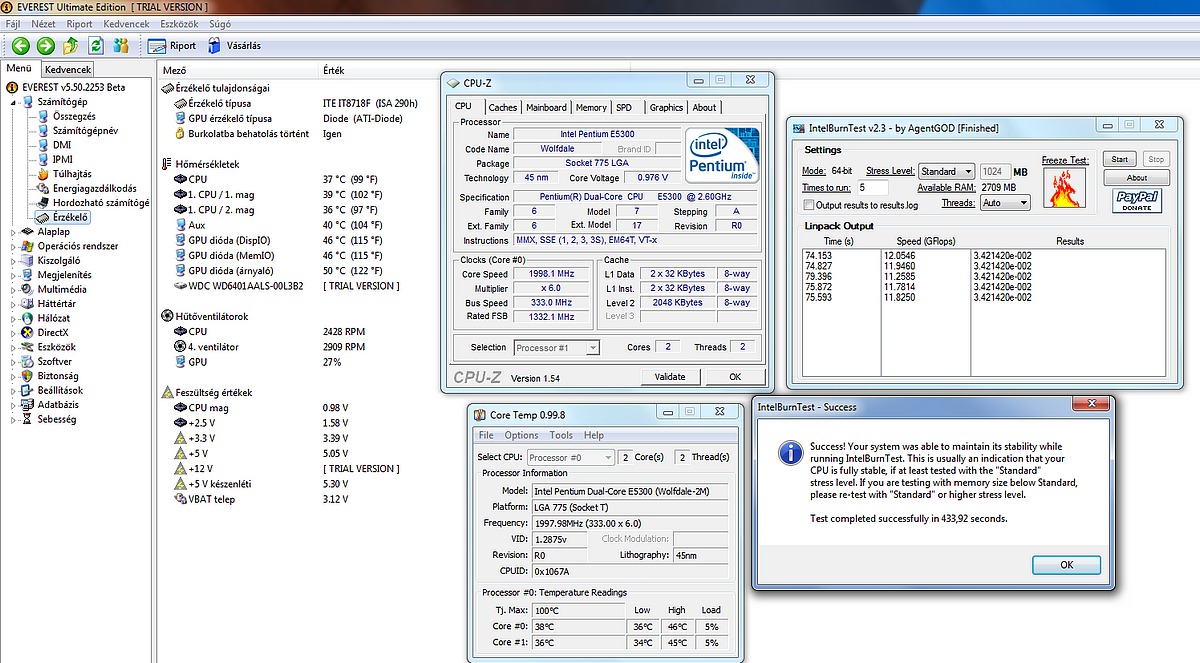Switch to the Memory tab in CPU-Z
1200x663 pixels.
tap(591, 108)
